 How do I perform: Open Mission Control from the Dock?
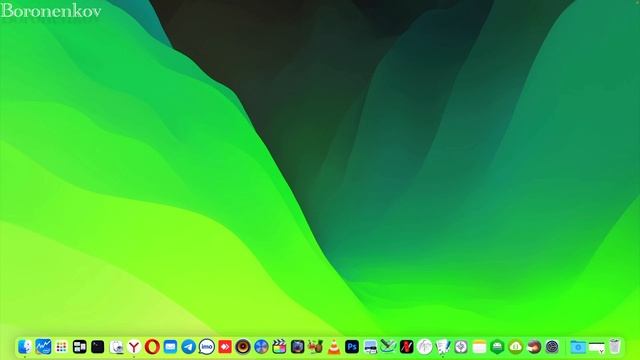coord(80,347)
